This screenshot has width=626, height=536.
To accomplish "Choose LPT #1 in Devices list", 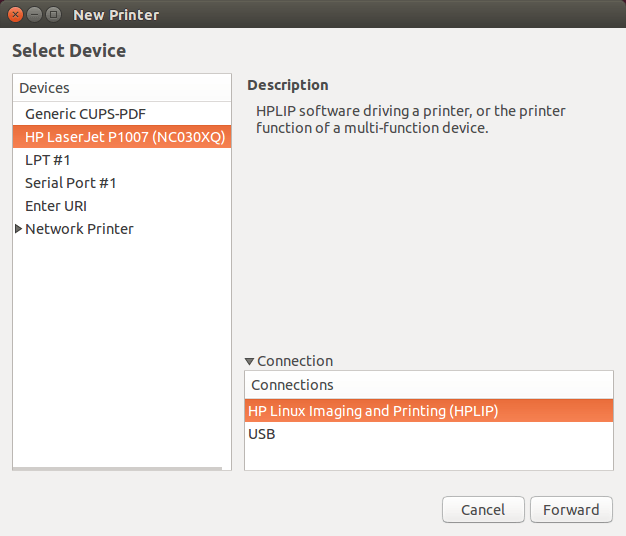I will (48, 160).
